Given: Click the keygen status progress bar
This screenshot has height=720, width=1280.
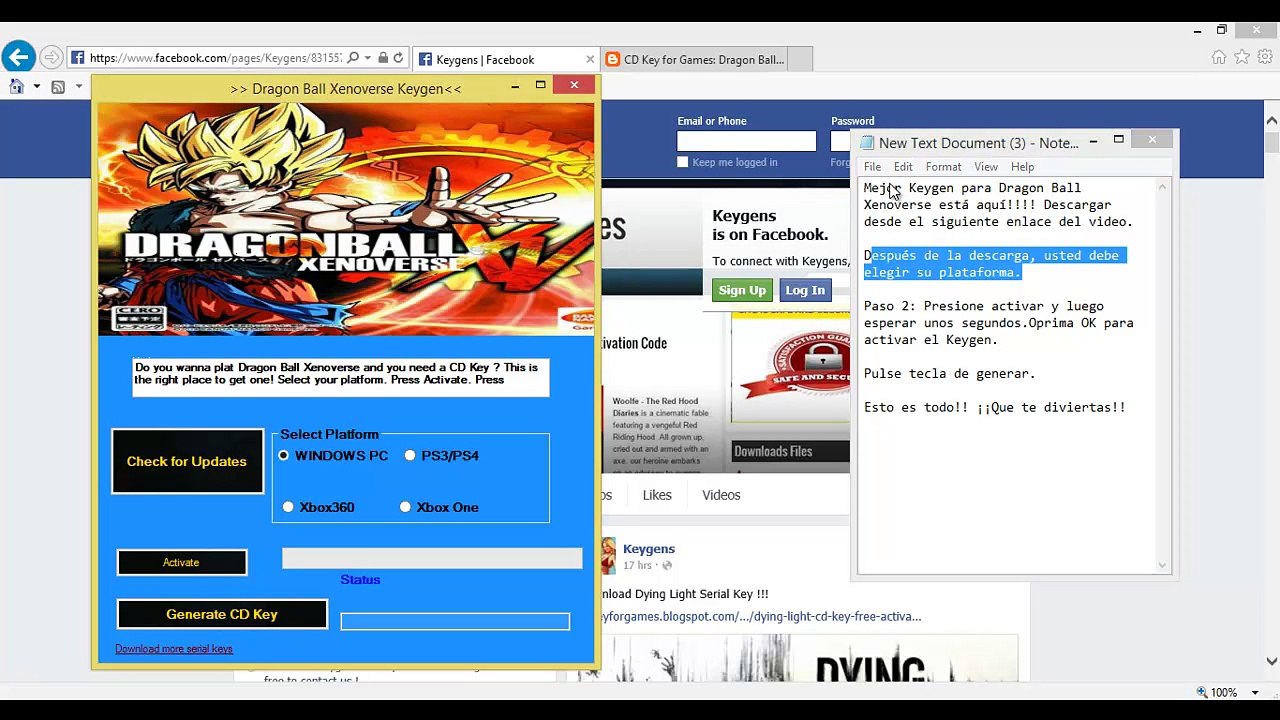Looking at the screenshot, I should click(432, 558).
